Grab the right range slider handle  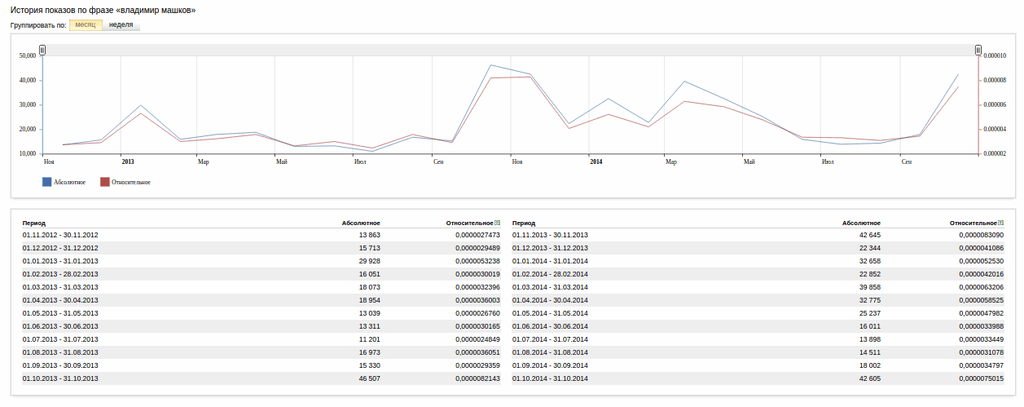pyautogui.click(x=978, y=50)
